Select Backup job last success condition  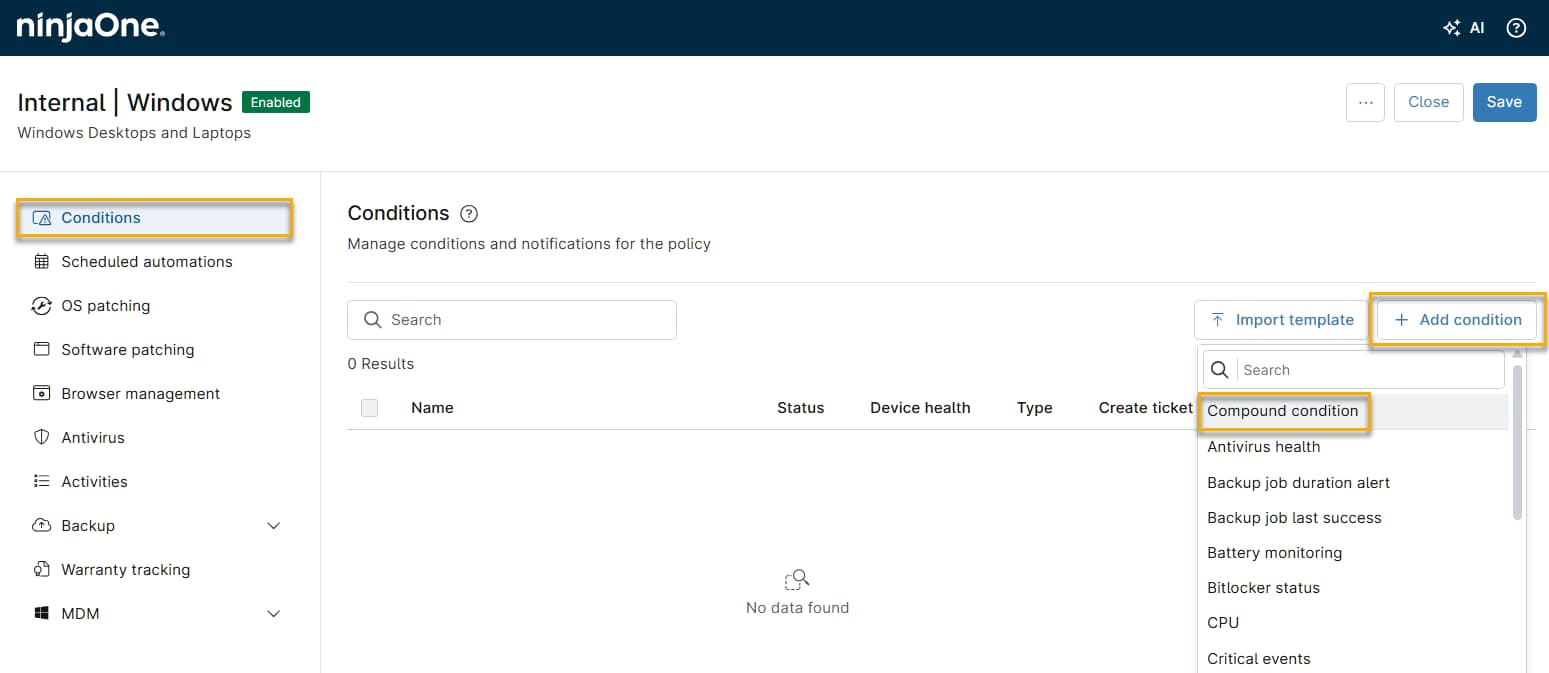(1353, 518)
